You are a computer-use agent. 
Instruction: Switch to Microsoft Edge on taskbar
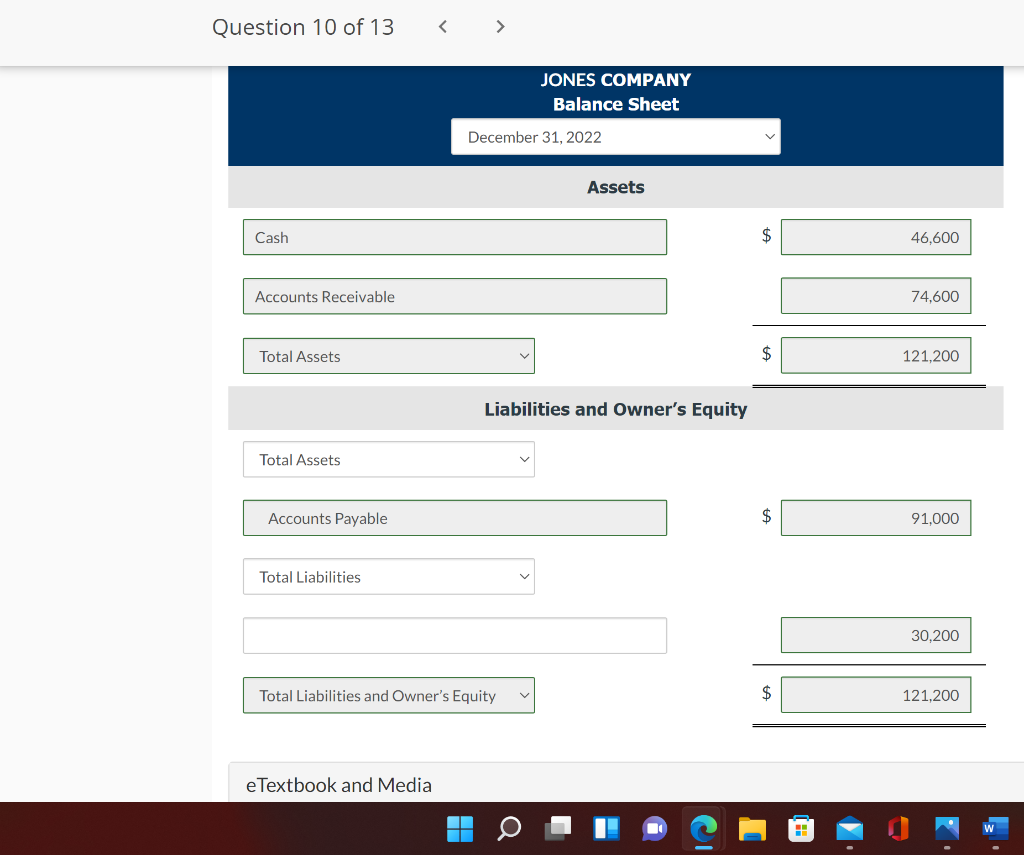tap(703, 829)
